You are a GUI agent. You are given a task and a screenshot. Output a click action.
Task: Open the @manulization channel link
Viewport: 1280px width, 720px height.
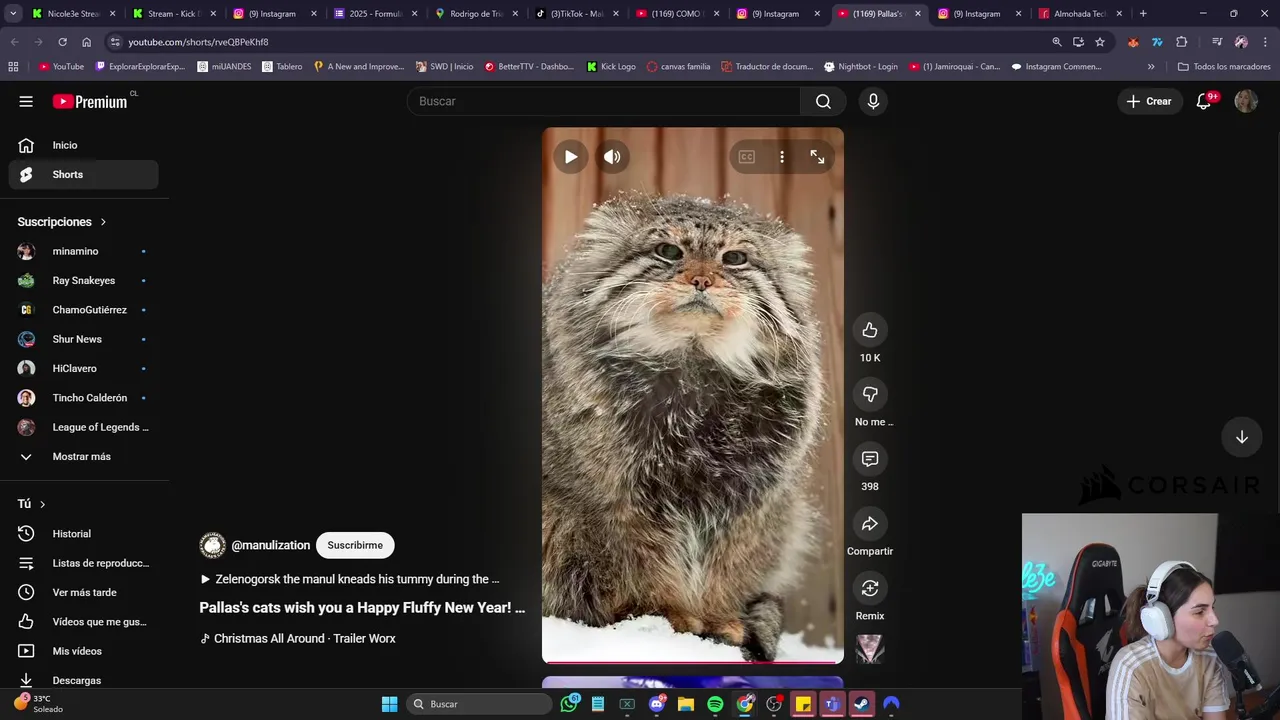(270, 545)
